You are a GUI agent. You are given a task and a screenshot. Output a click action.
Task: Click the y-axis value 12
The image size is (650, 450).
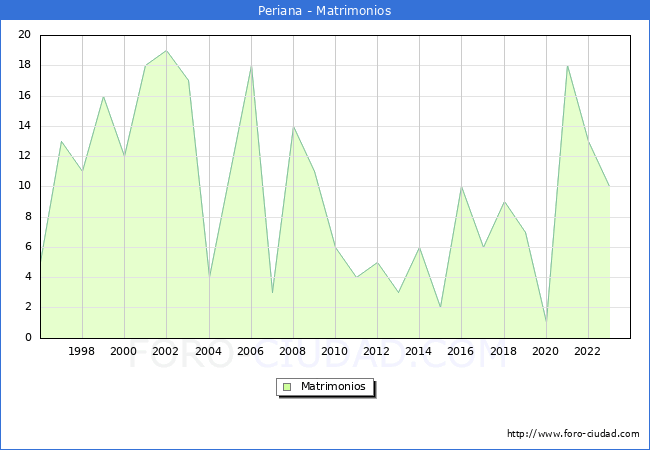pyautogui.click(x=25, y=156)
